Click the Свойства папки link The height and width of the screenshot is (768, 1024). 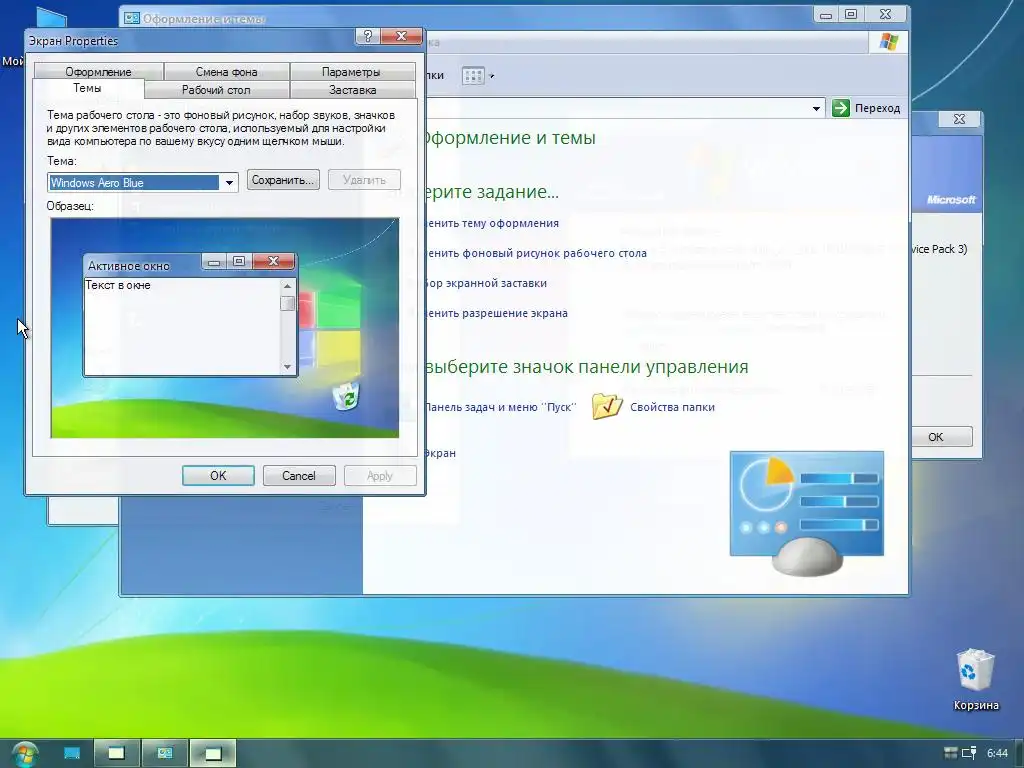[x=672, y=408]
